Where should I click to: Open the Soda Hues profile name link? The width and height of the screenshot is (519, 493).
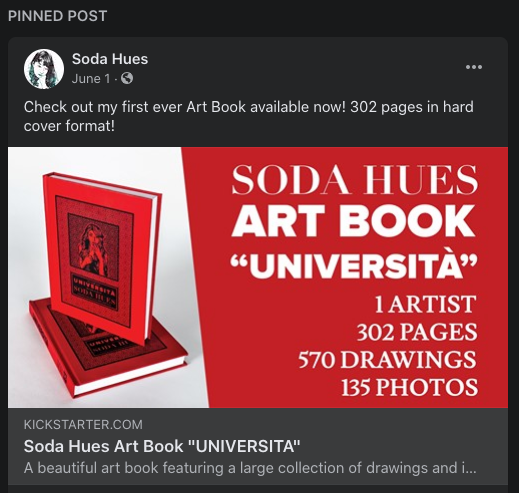(x=110, y=59)
